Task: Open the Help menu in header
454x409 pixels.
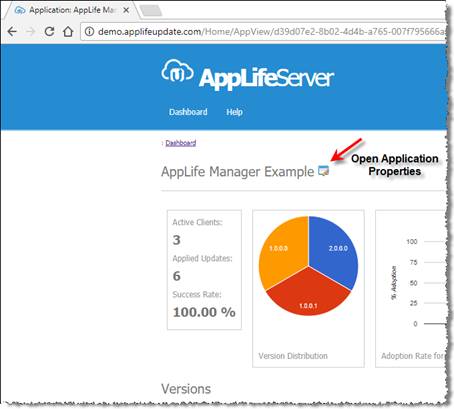Action: tap(234, 112)
